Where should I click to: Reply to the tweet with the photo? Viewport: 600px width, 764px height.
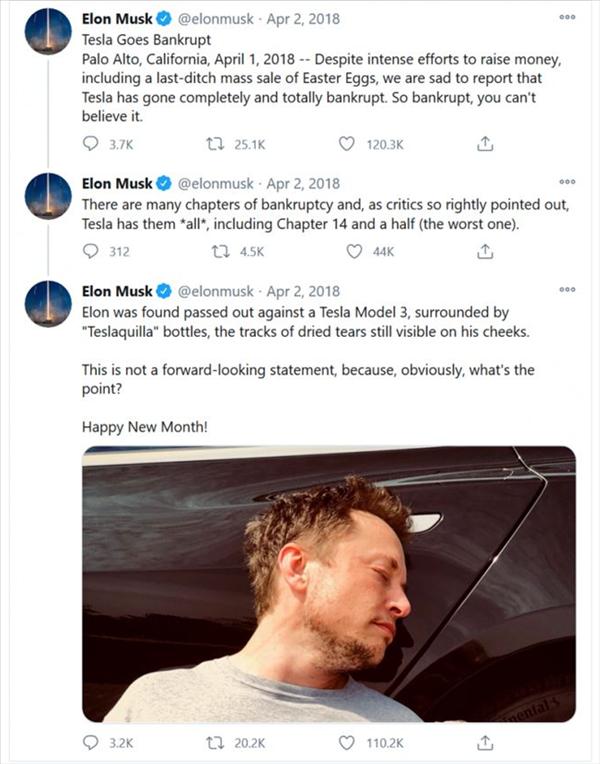click(91, 743)
